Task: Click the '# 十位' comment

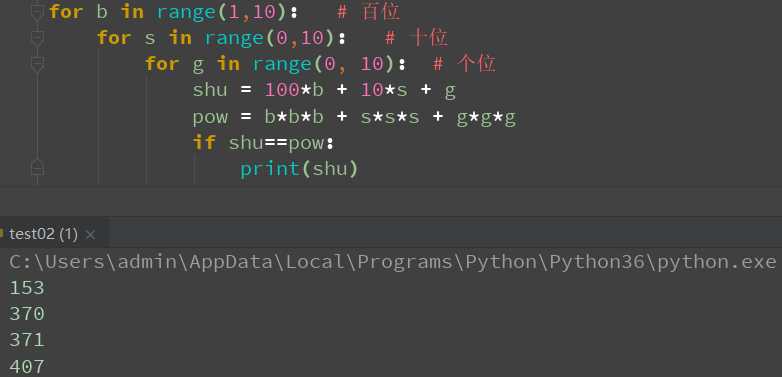Action: point(416,38)
